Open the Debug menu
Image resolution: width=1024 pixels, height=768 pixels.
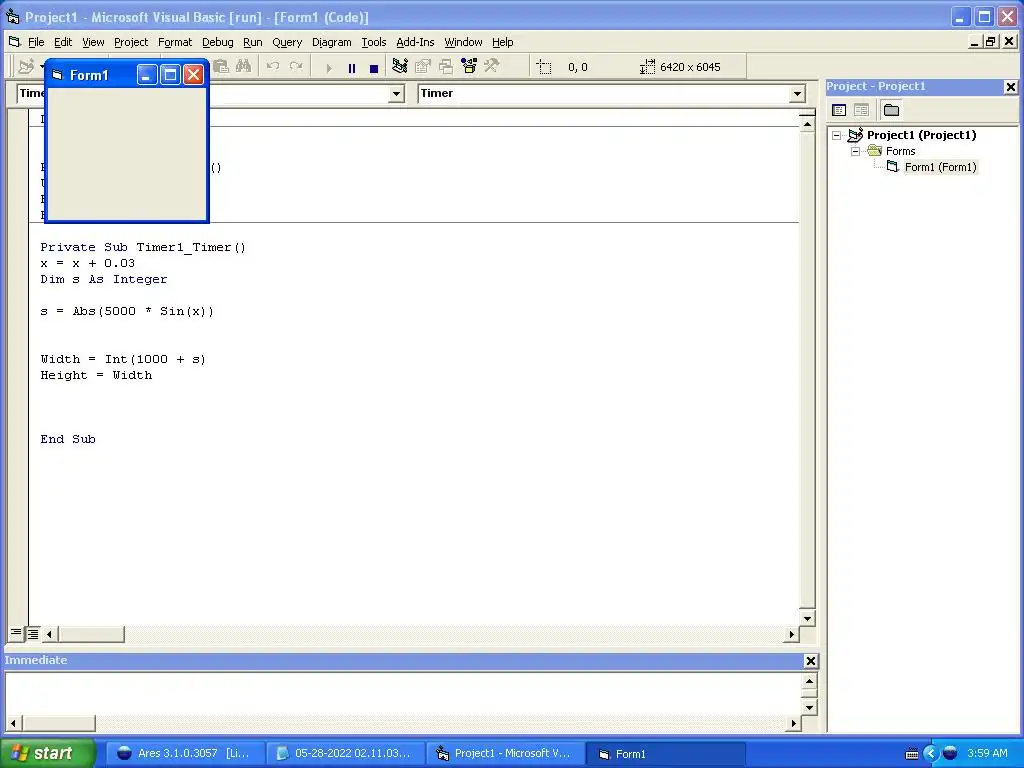click(x=217, y=42)
